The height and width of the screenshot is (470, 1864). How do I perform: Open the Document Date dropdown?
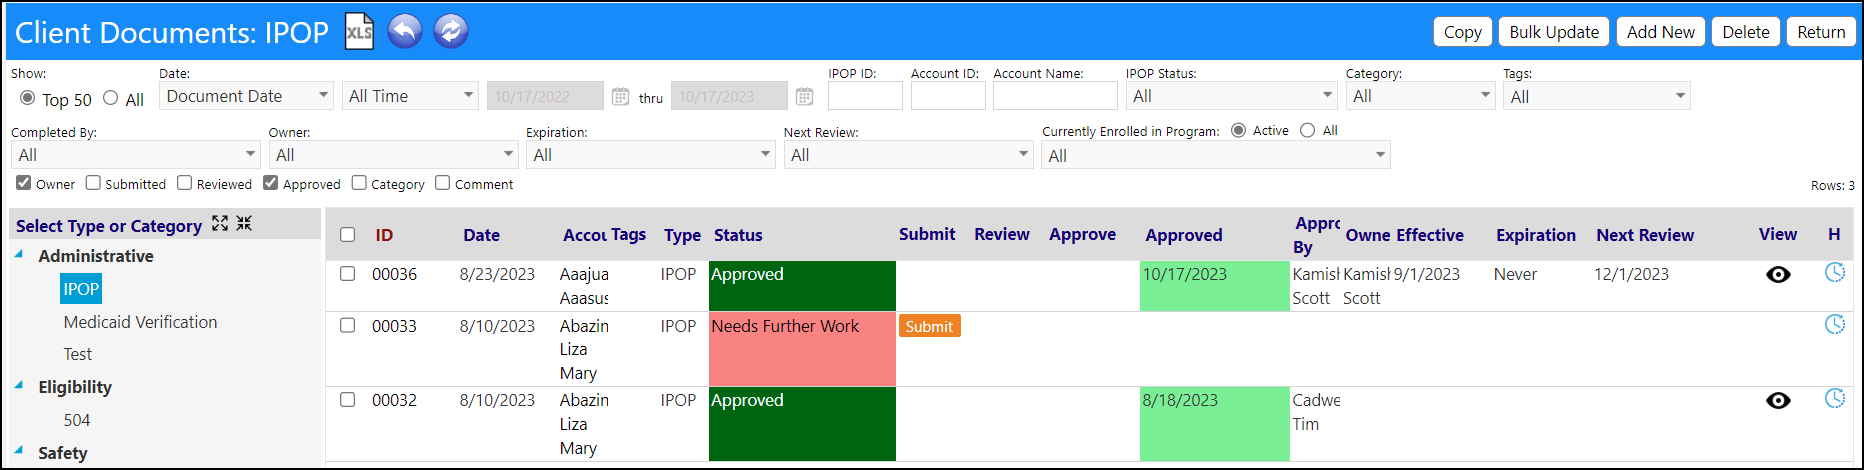coord(246,96)
